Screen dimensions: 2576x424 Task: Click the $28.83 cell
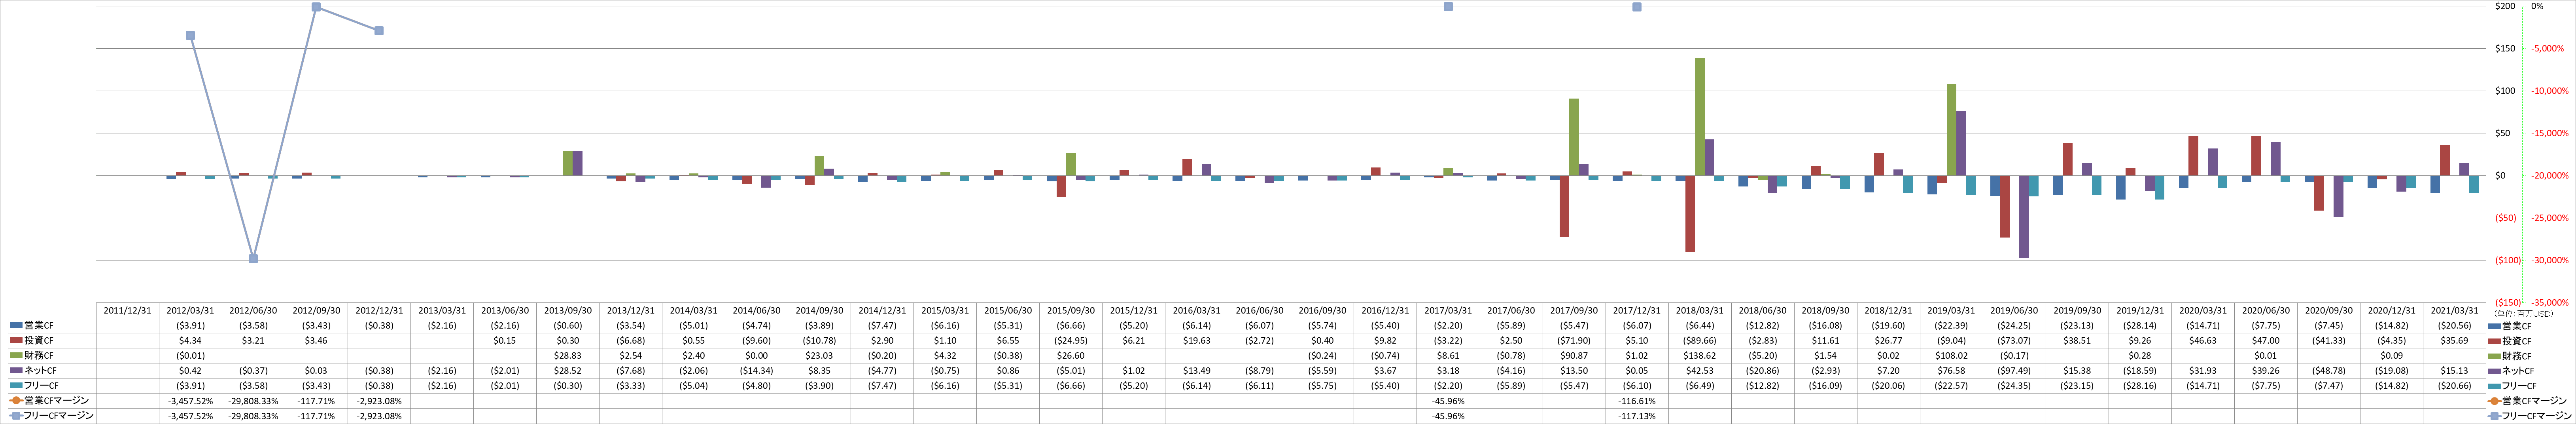[x=567, y=356]
